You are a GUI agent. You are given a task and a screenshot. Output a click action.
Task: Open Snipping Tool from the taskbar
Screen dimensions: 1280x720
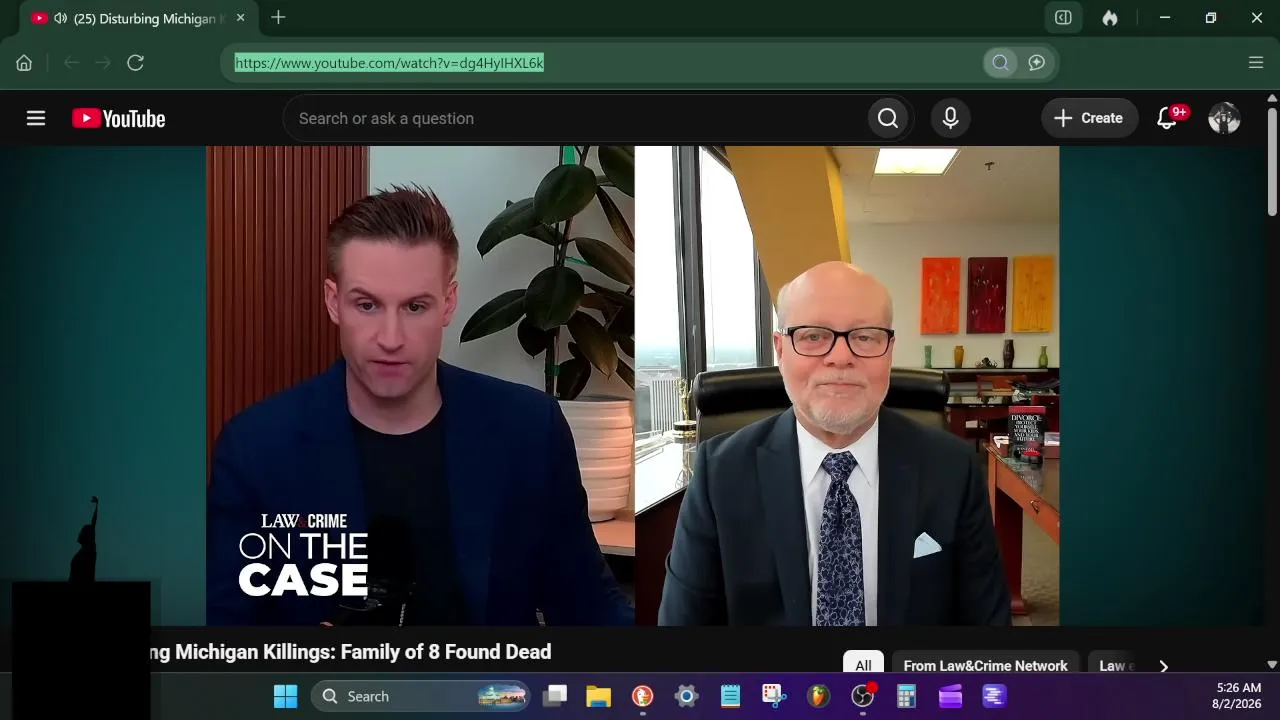click(x=774, y=696)
